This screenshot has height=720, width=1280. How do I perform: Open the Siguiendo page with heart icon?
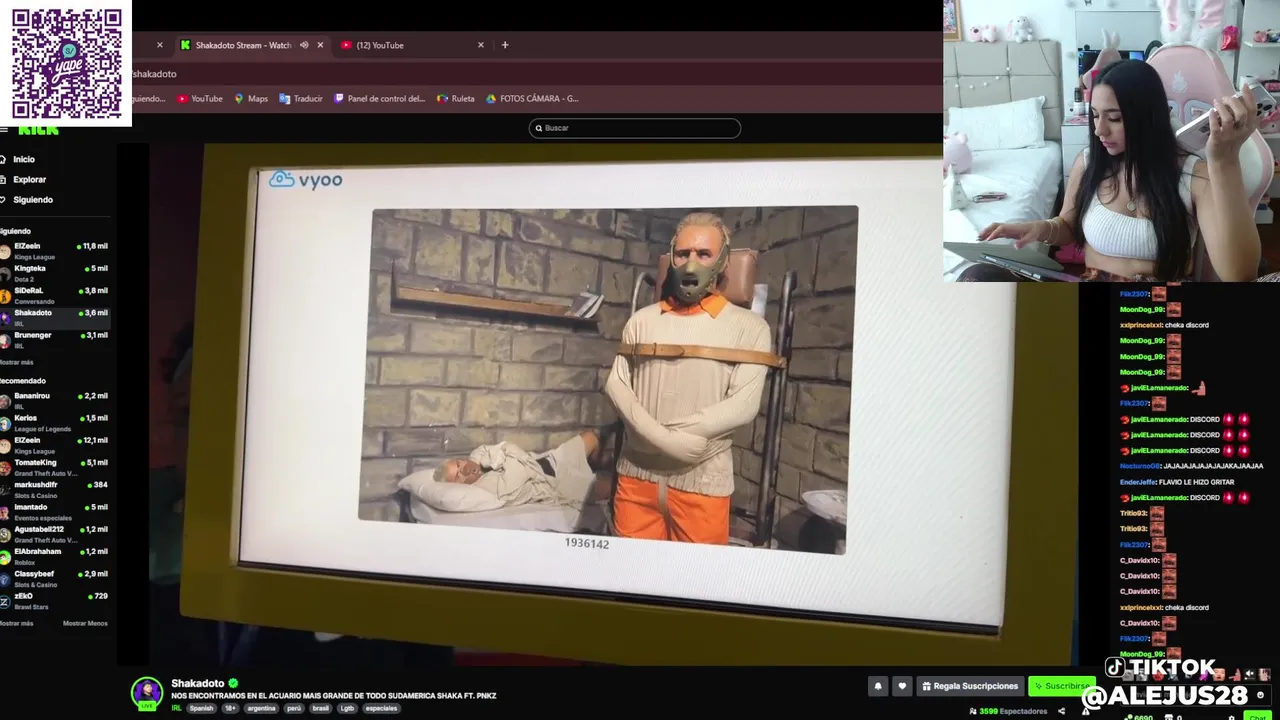[x=28, y=199]
